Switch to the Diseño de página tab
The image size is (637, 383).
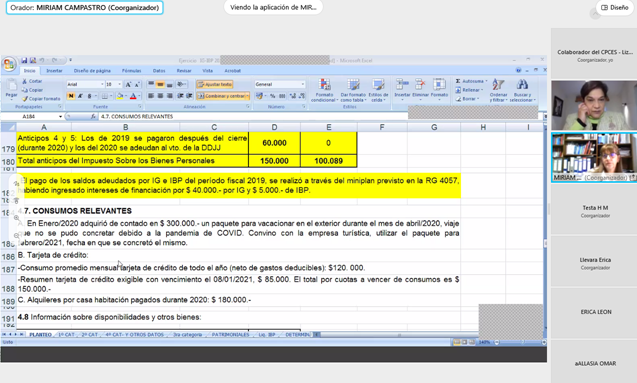pos(92,71)
